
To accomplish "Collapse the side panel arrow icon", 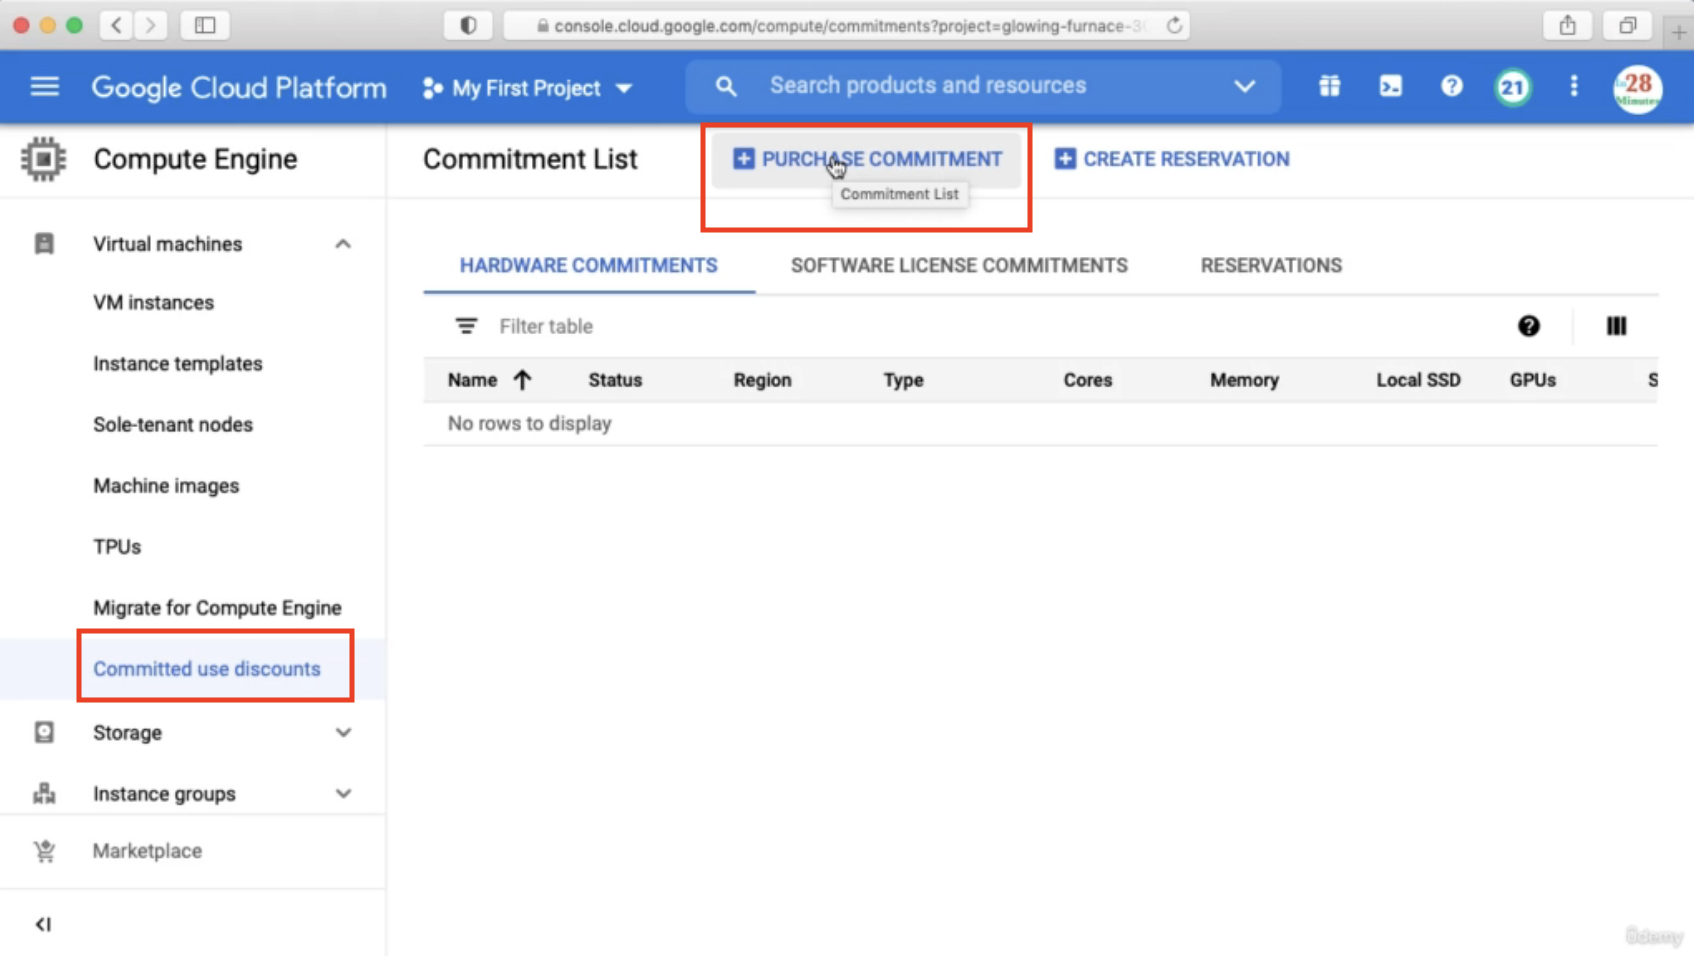I will [43, 924].
